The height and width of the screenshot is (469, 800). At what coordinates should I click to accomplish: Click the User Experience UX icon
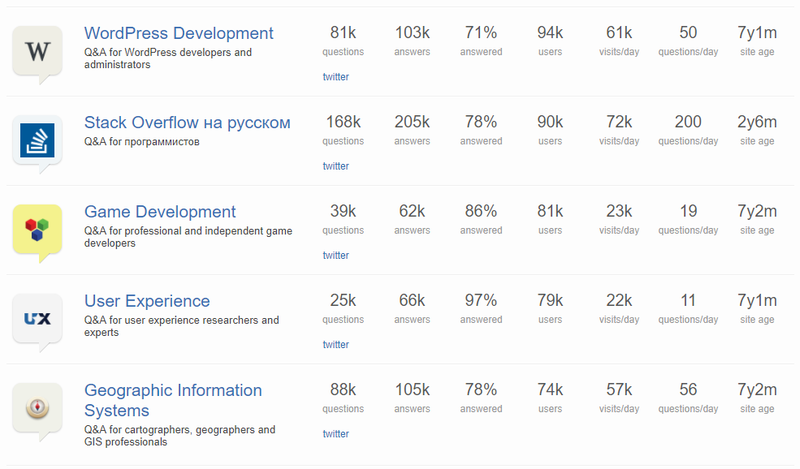(37, 319)
